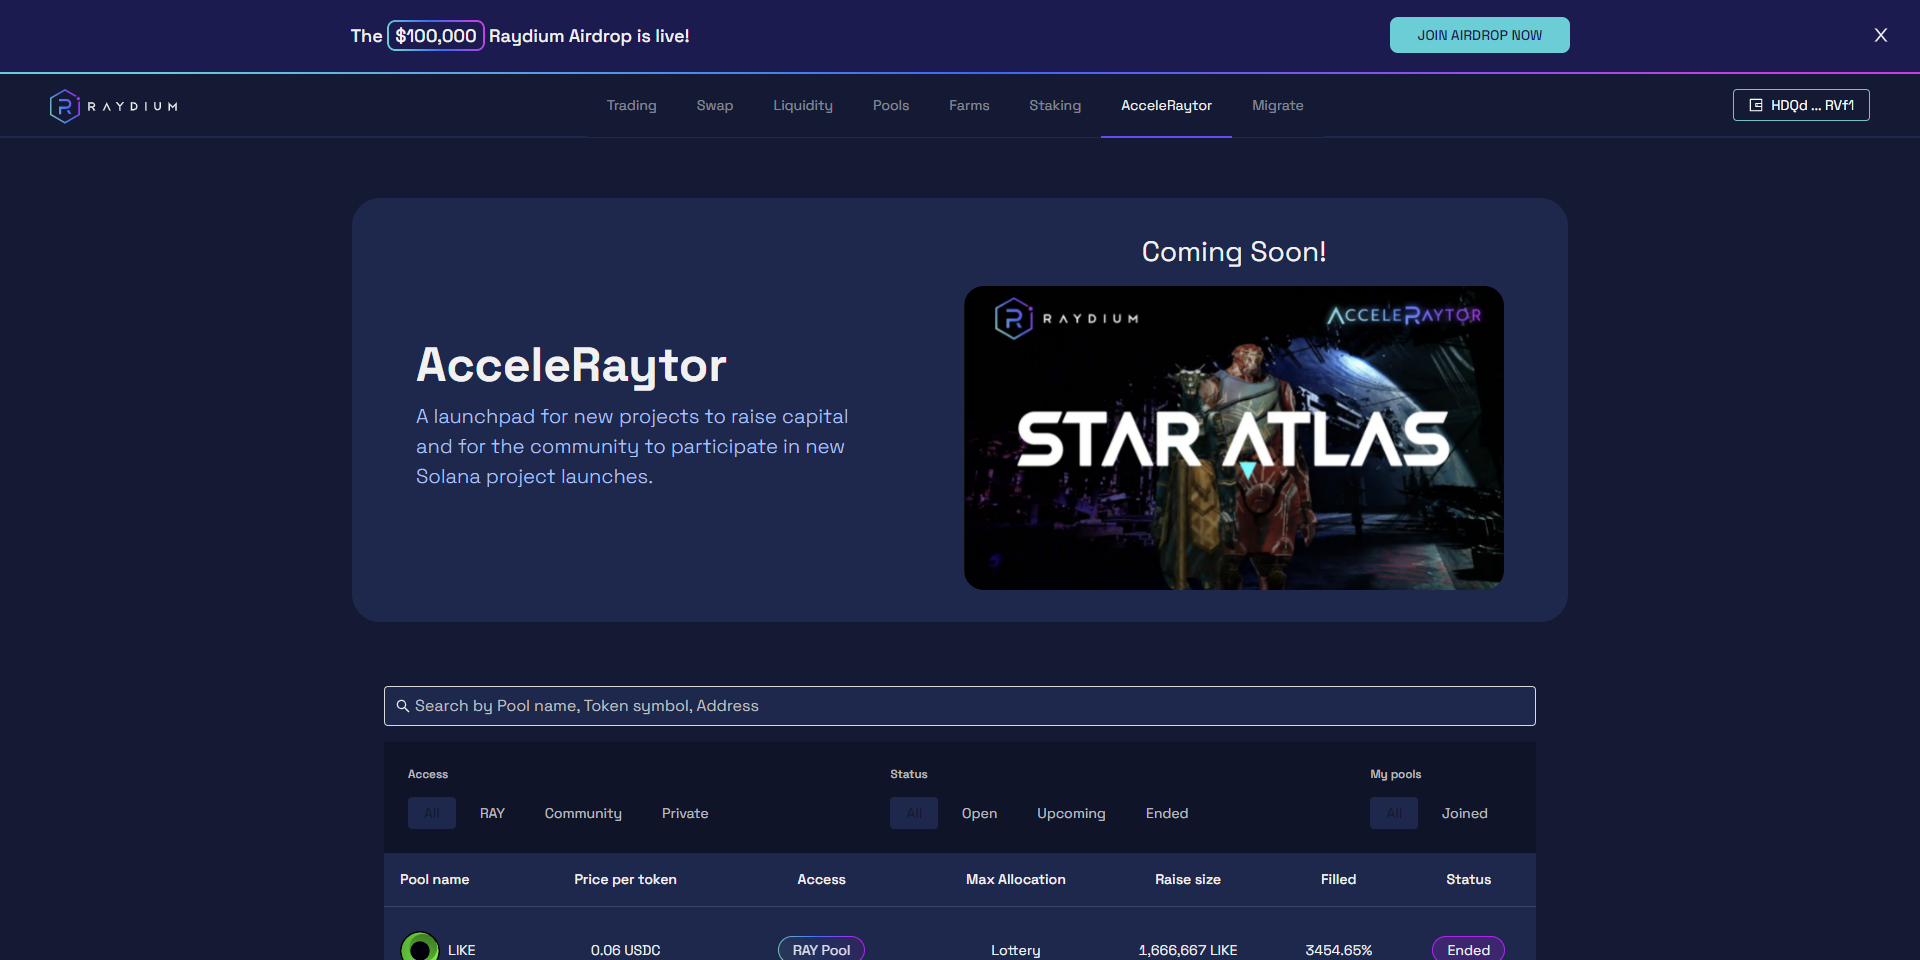Open the Staking tab
This screenshot has height=960, width=1920.
(1055, 105)
